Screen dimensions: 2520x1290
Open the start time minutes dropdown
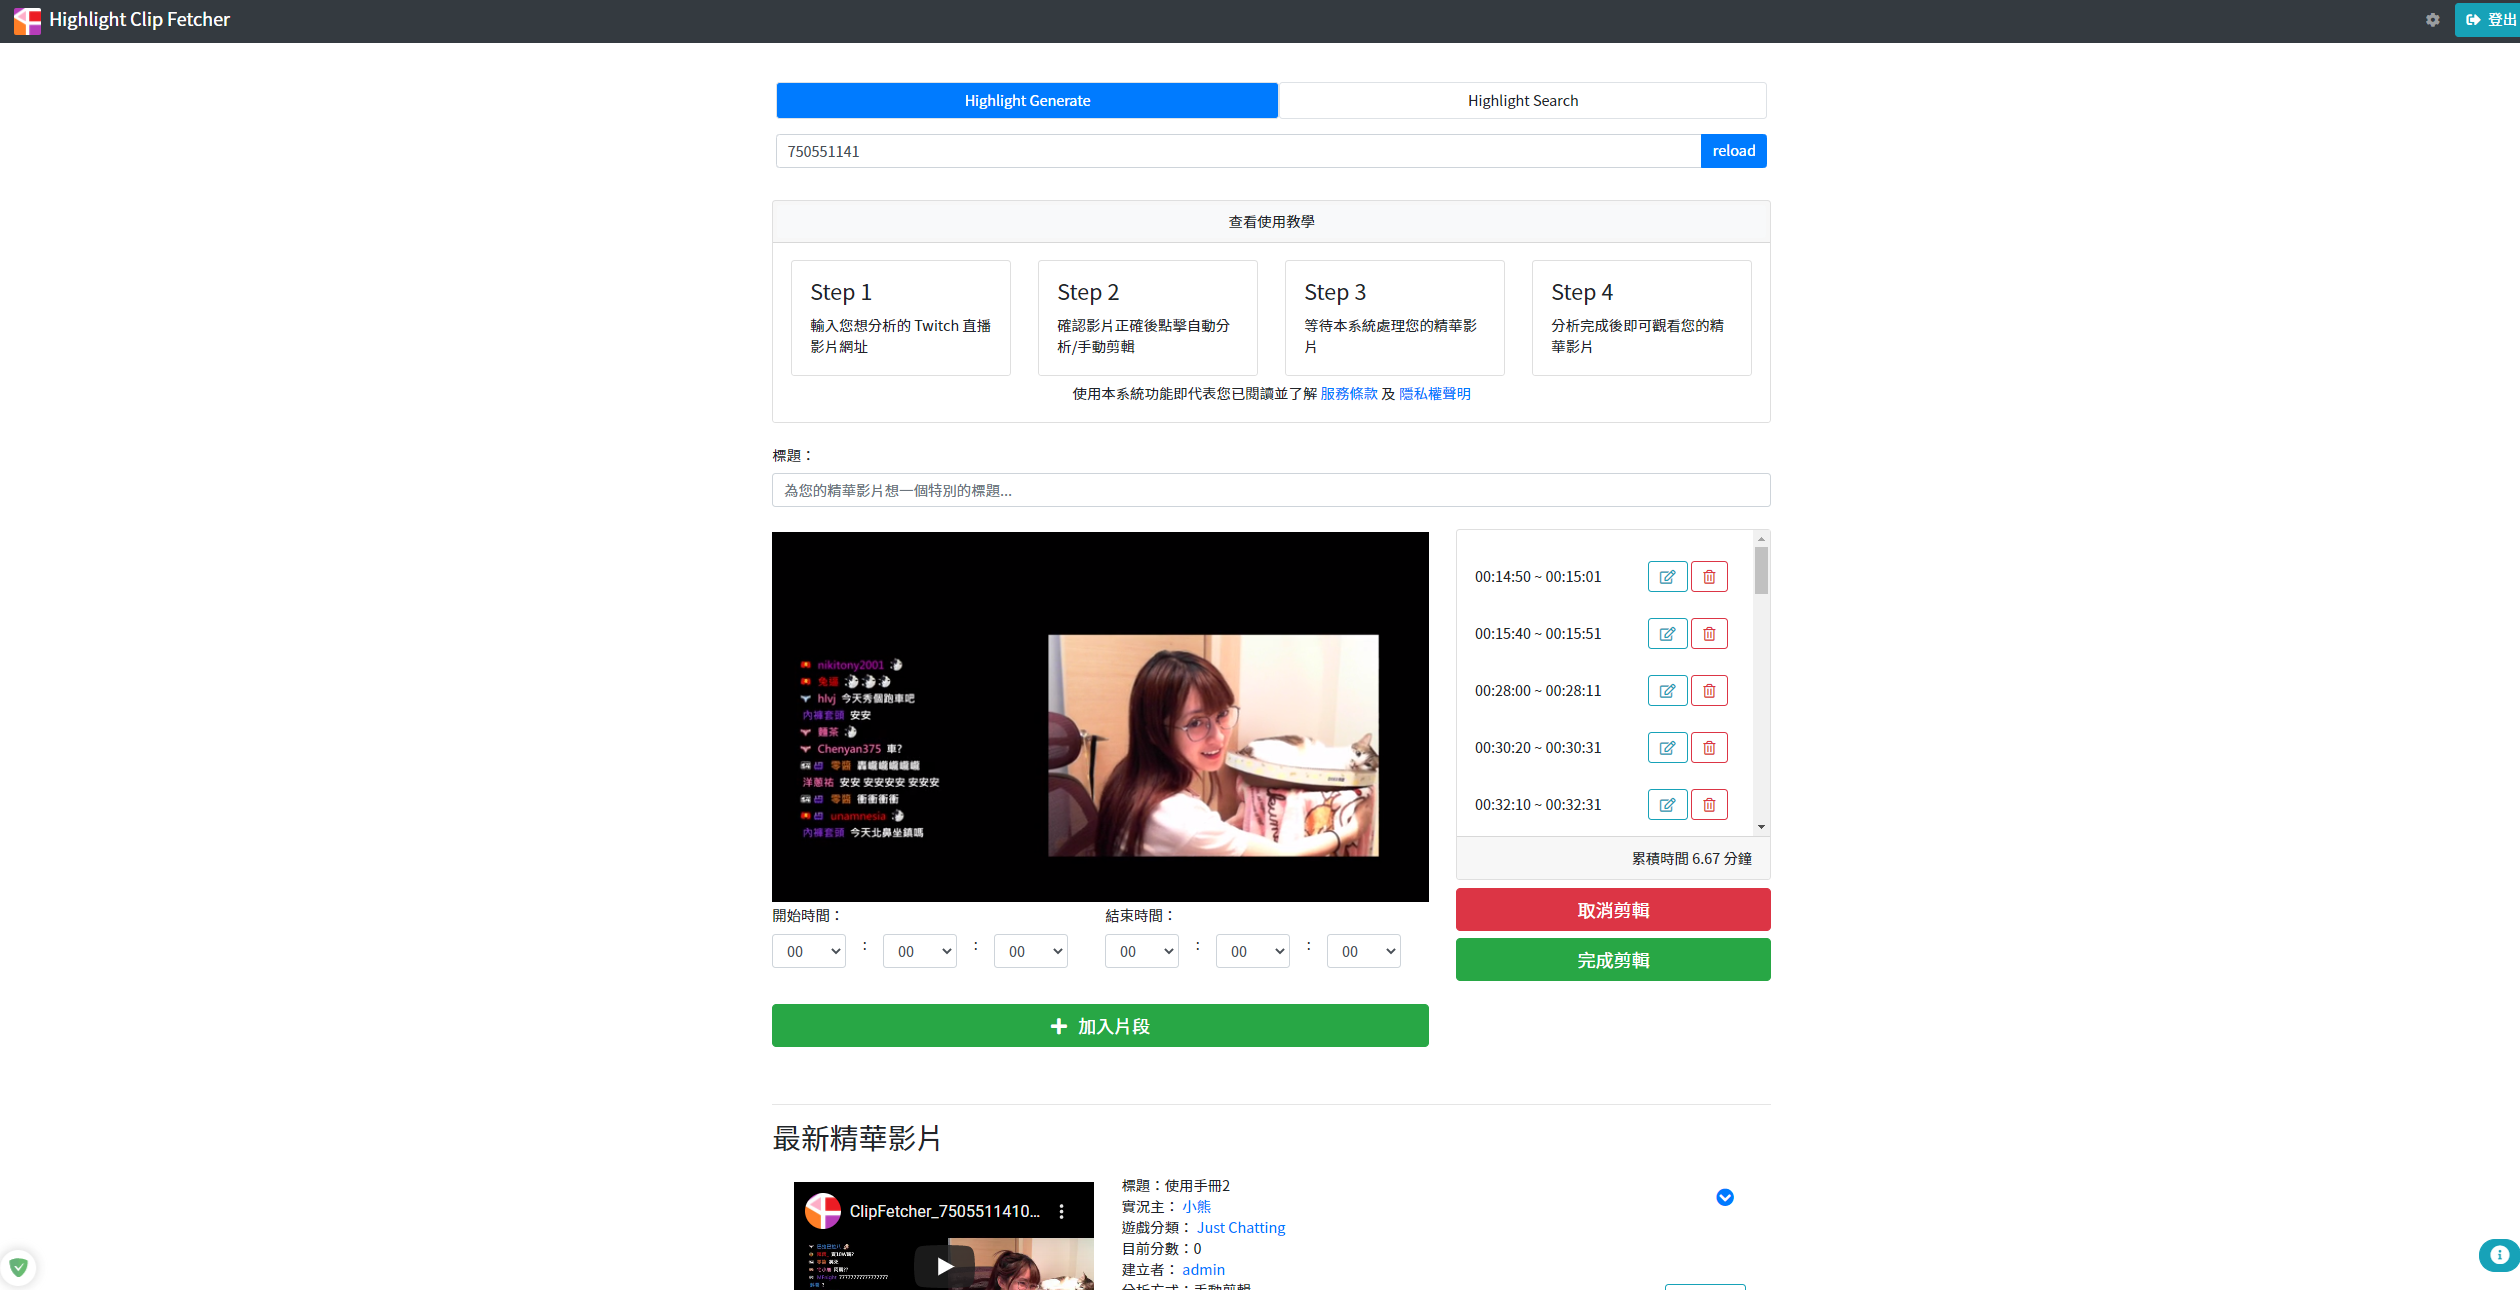click(x=919, y=951)
